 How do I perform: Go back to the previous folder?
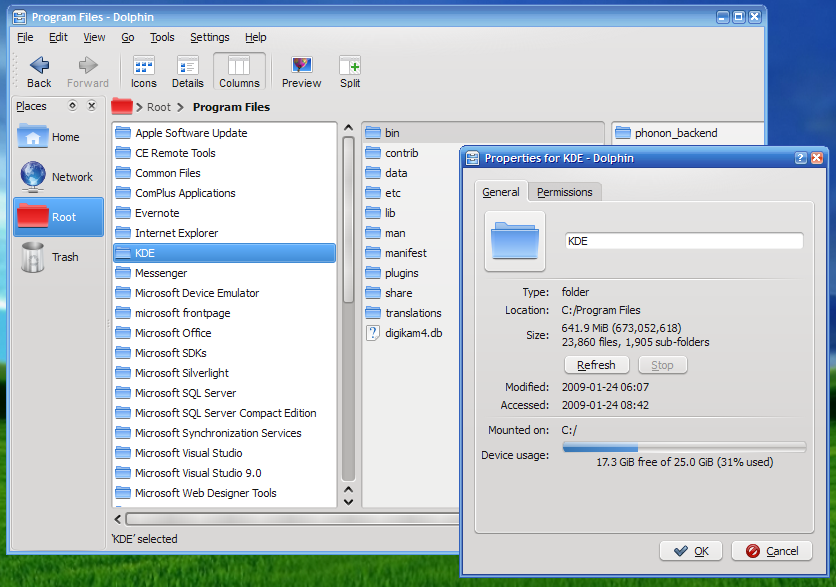(x=39, y=70)
